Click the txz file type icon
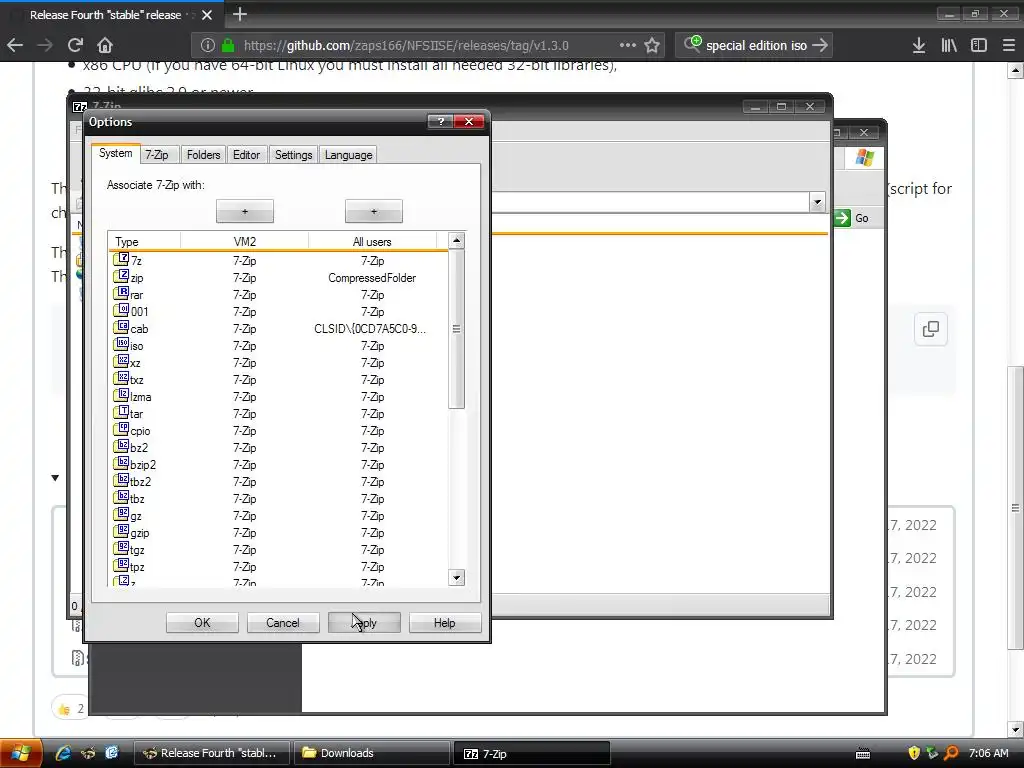This screenshot has width=1024, height=768. coord(121,378)
